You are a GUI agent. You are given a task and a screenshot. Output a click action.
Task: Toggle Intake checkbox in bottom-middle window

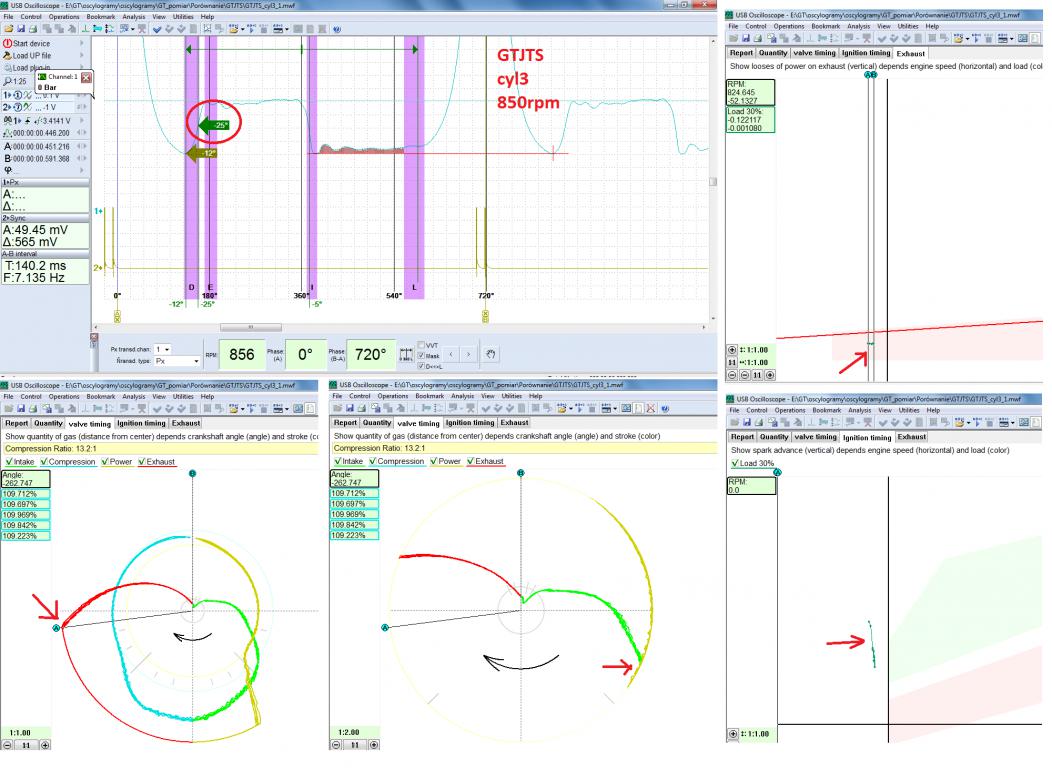pos(337,461)
